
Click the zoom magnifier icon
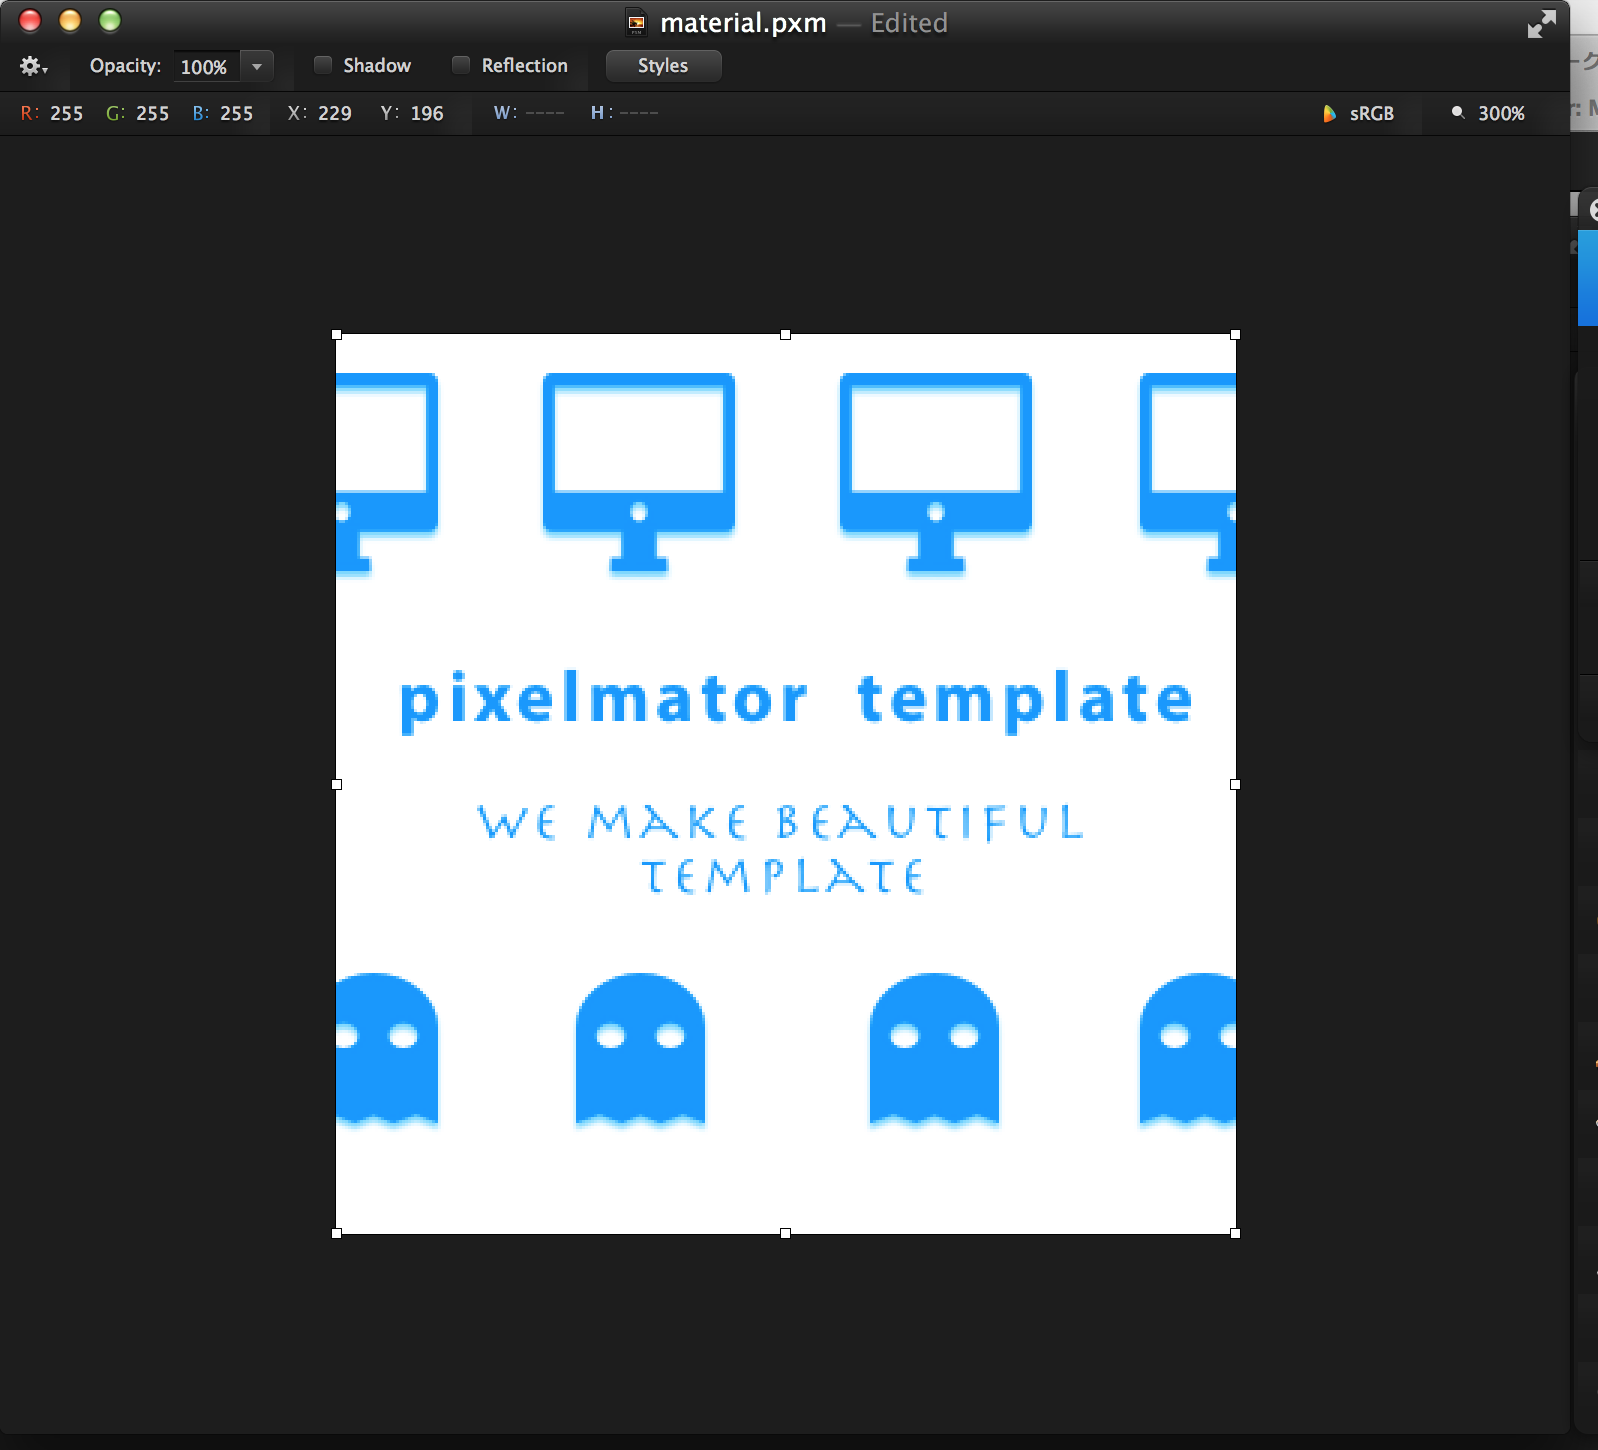(1458, 112)
